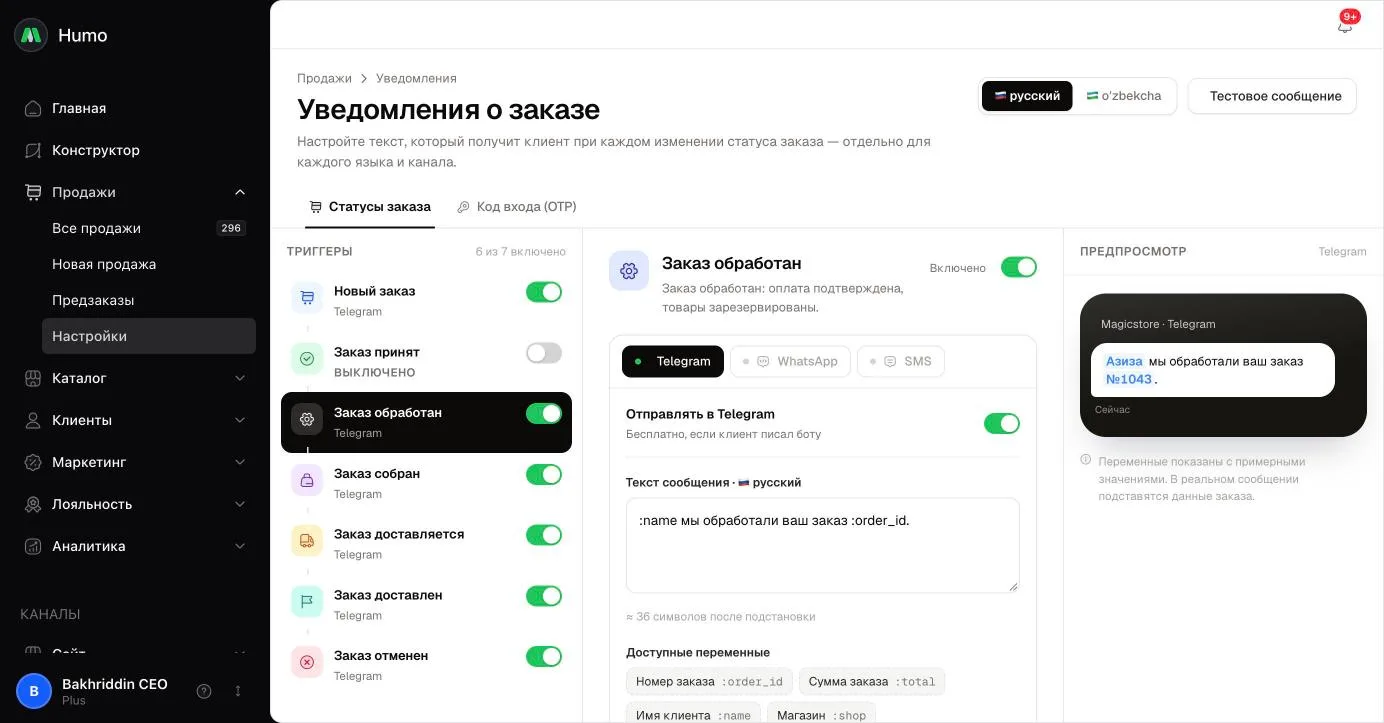This screenshot has height=723, width=1384.
Task: Click the checkmark icon for Заказ принят
Action: [x=307, y=358]
